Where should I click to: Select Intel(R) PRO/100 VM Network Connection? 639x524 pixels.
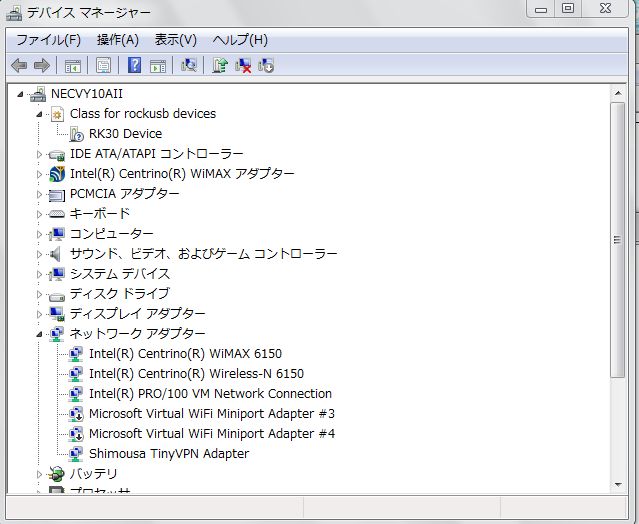pyautogui.click(x=210, y=394)
